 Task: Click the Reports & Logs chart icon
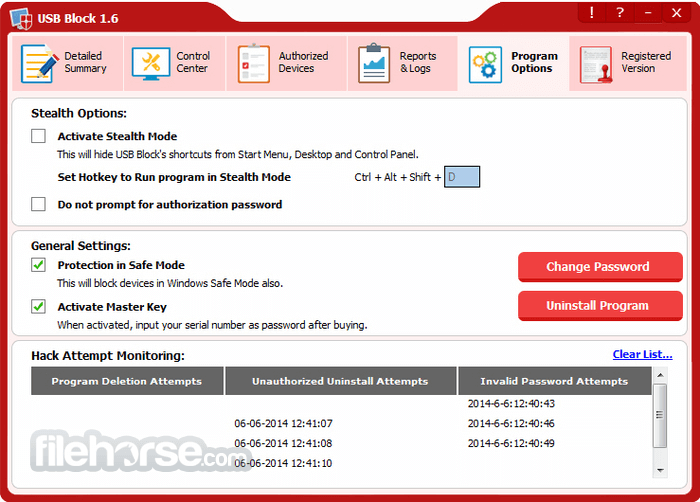374,63
